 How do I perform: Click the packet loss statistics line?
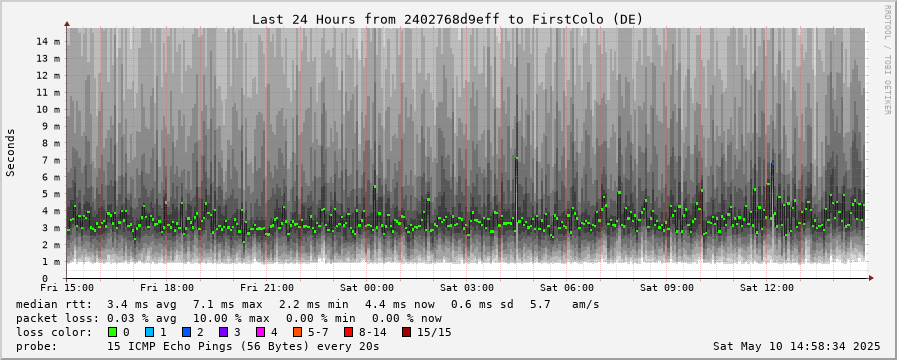click(x=229, y=318)
